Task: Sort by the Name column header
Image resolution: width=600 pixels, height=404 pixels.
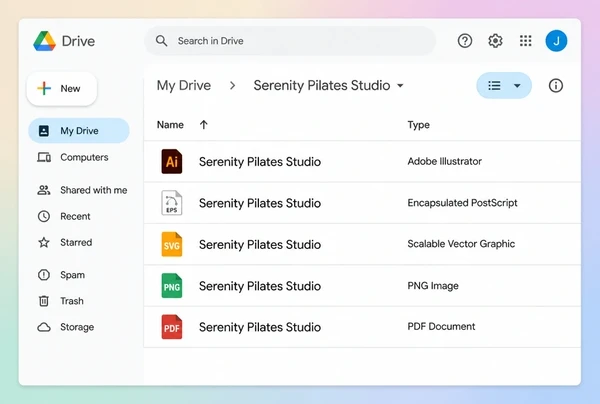Action: (170, 125)
